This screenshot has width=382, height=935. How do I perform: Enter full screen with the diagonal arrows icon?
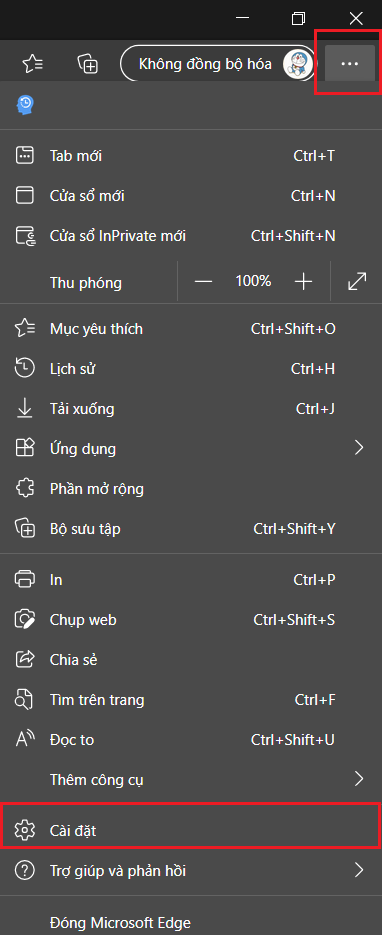point(357,281)
